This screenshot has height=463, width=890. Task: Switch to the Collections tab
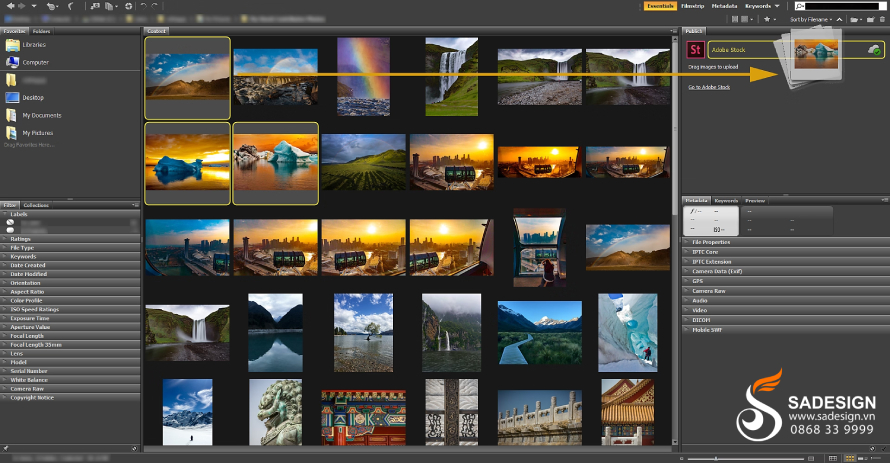click(x=36, y=205)
